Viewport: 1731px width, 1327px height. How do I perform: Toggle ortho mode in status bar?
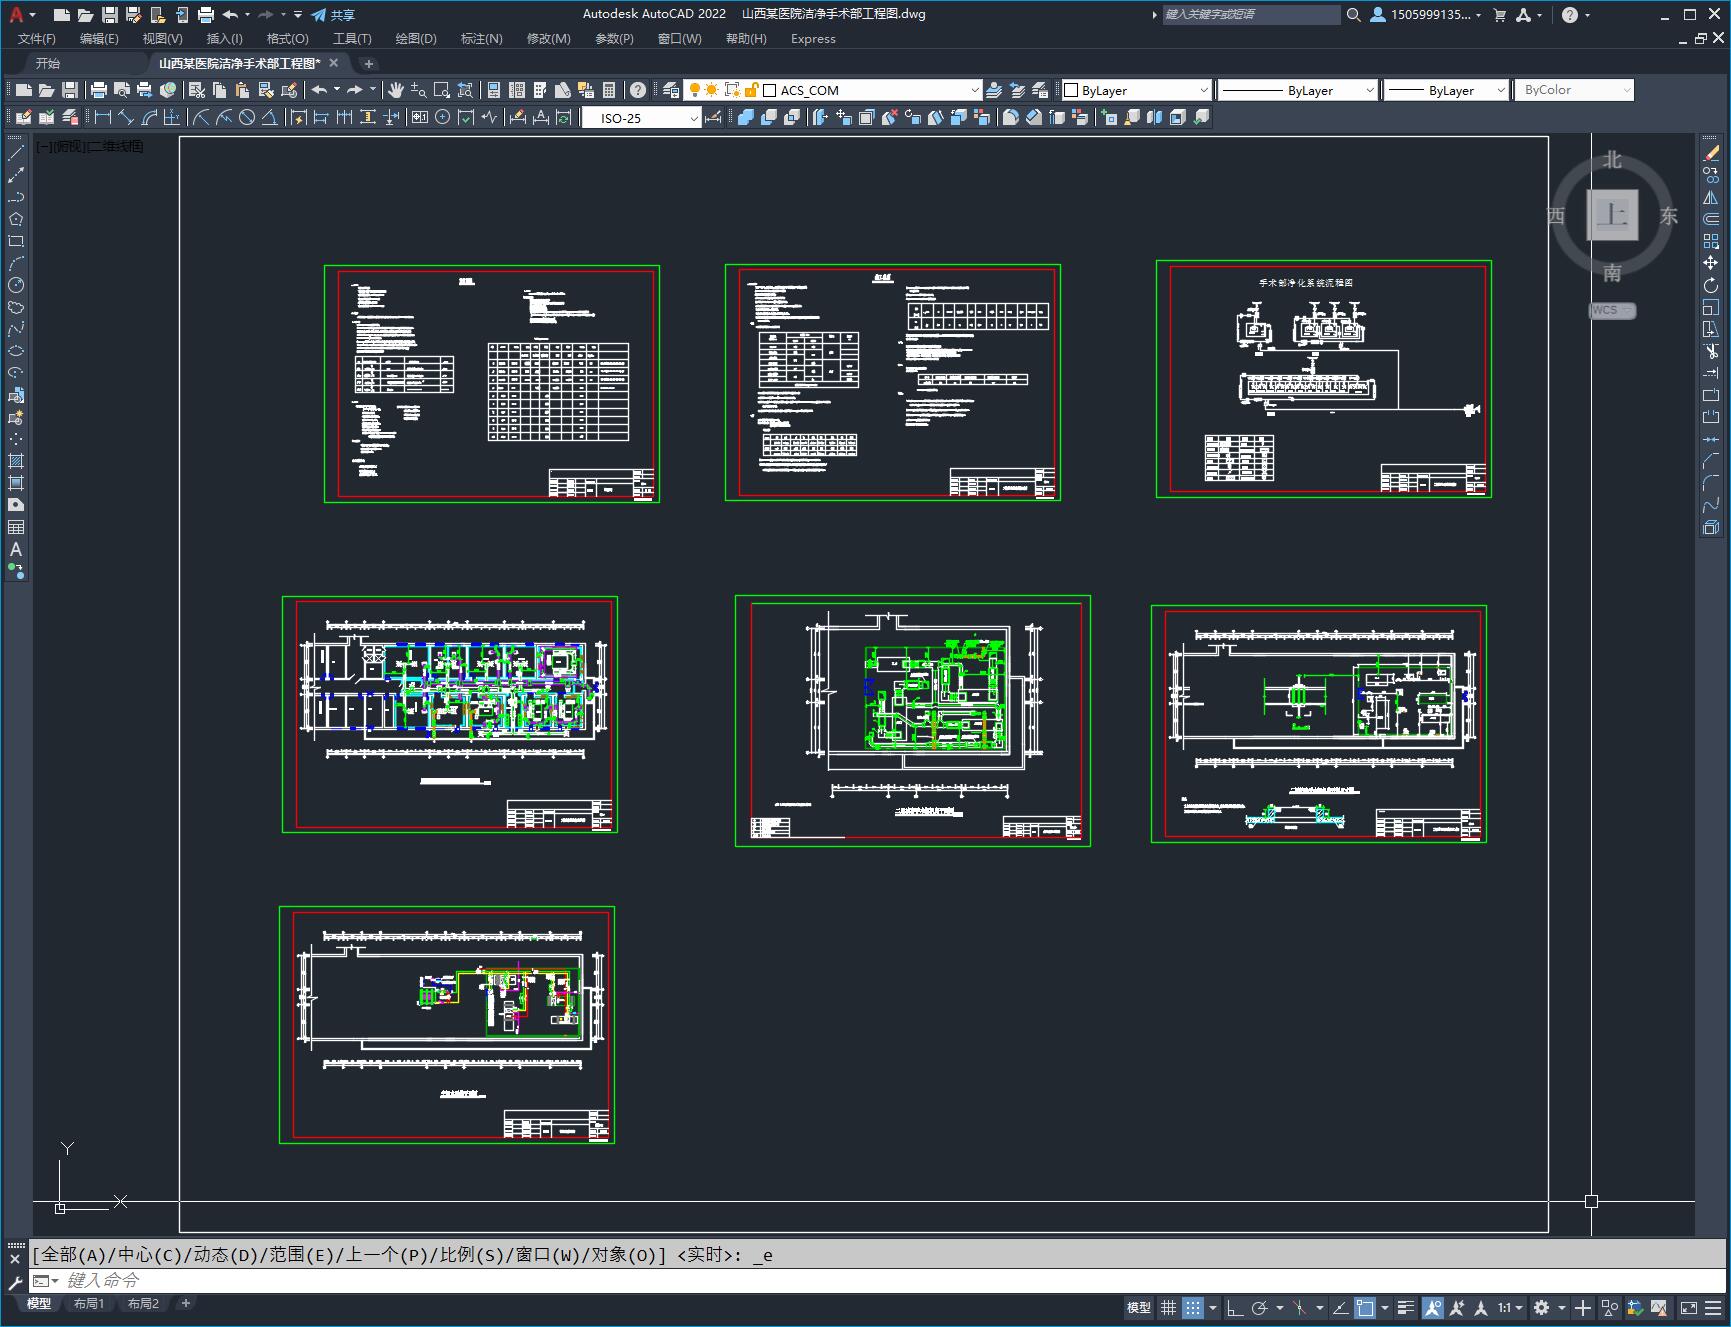pos(1235,1307)
